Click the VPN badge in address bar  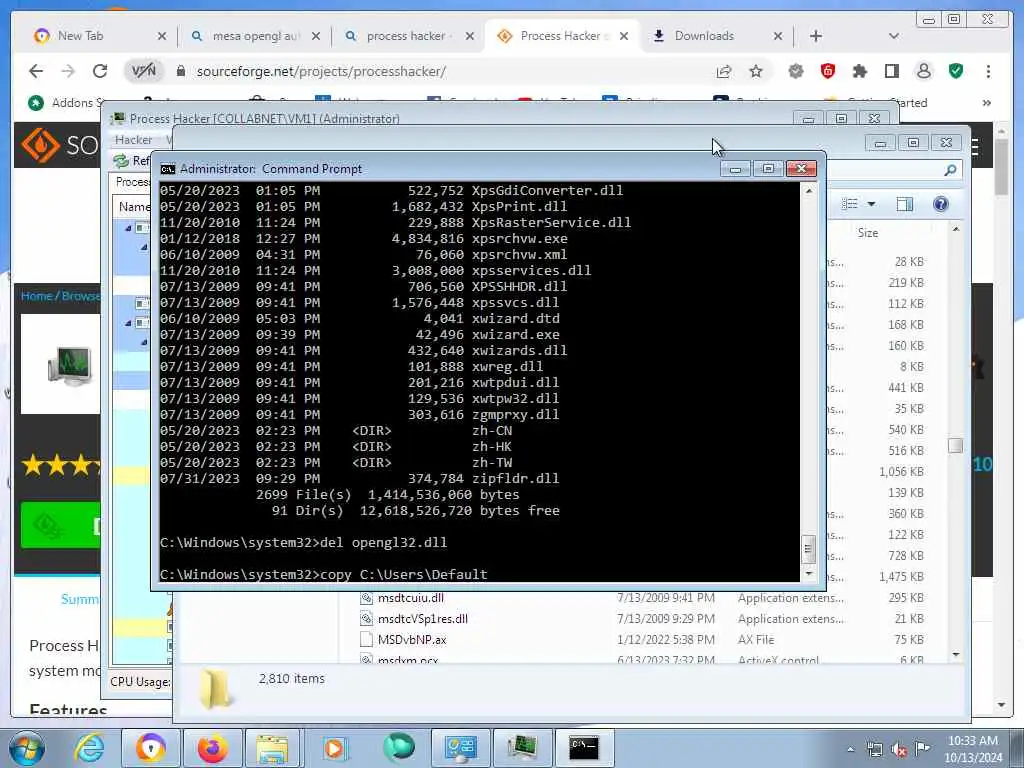[x=144, y=71]
